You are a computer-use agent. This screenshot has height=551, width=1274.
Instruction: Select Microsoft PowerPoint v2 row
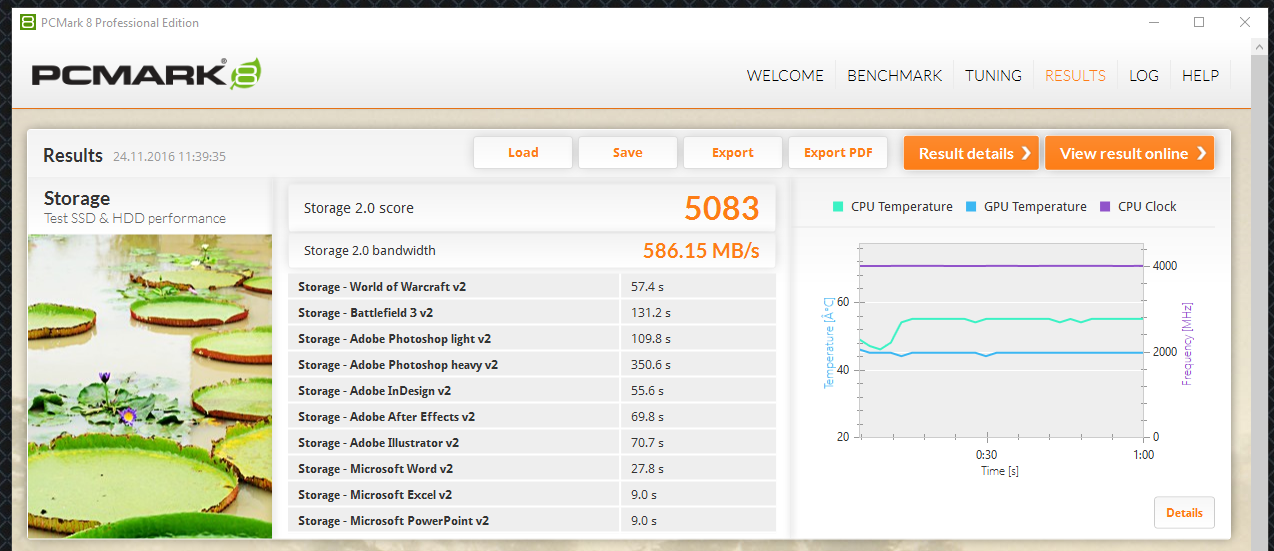532,521
